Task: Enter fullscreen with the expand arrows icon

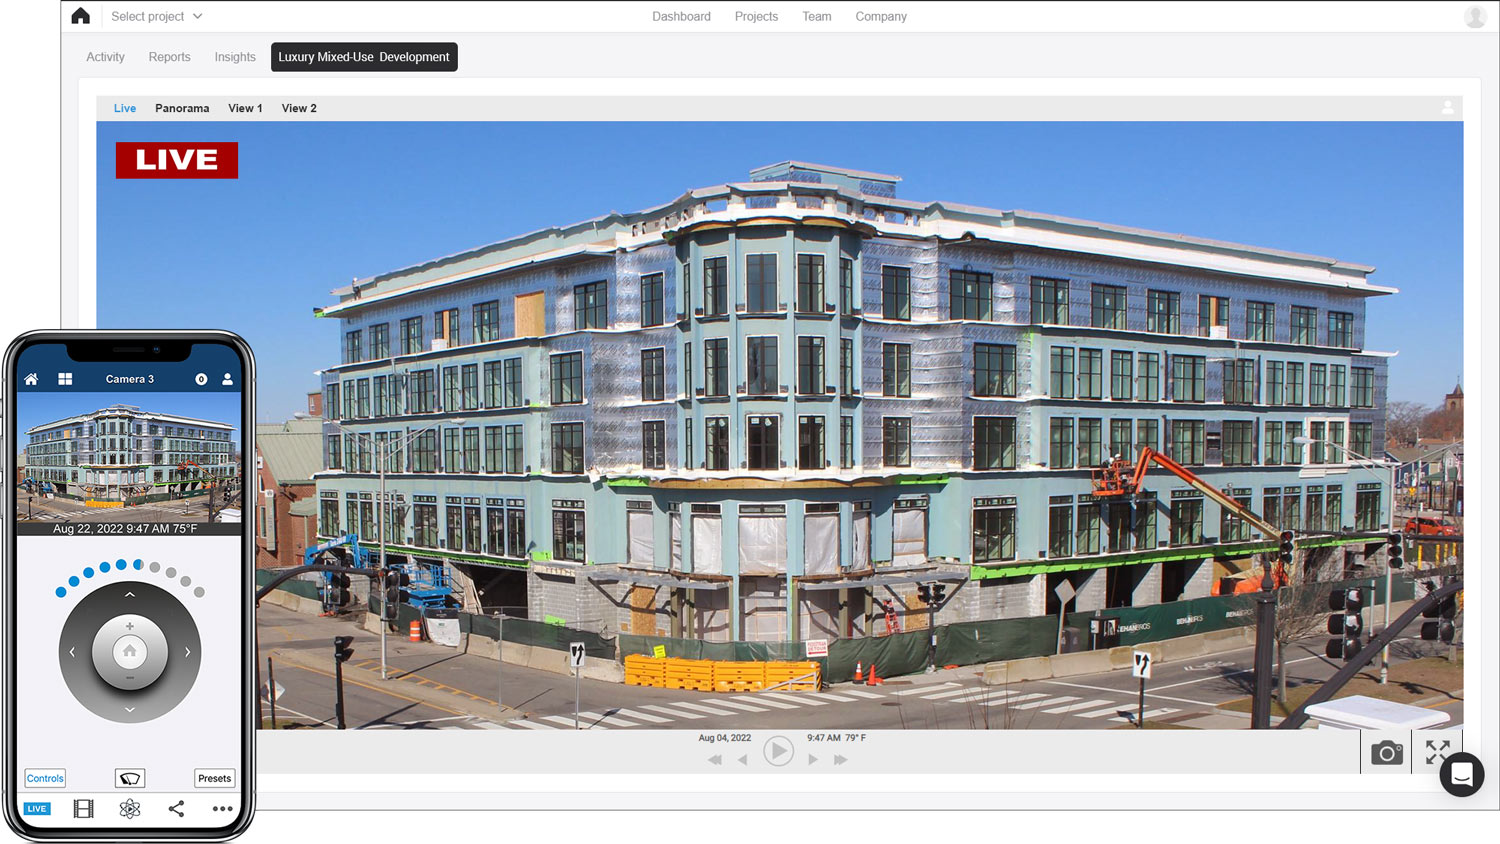Action: tap(1437, 752)
